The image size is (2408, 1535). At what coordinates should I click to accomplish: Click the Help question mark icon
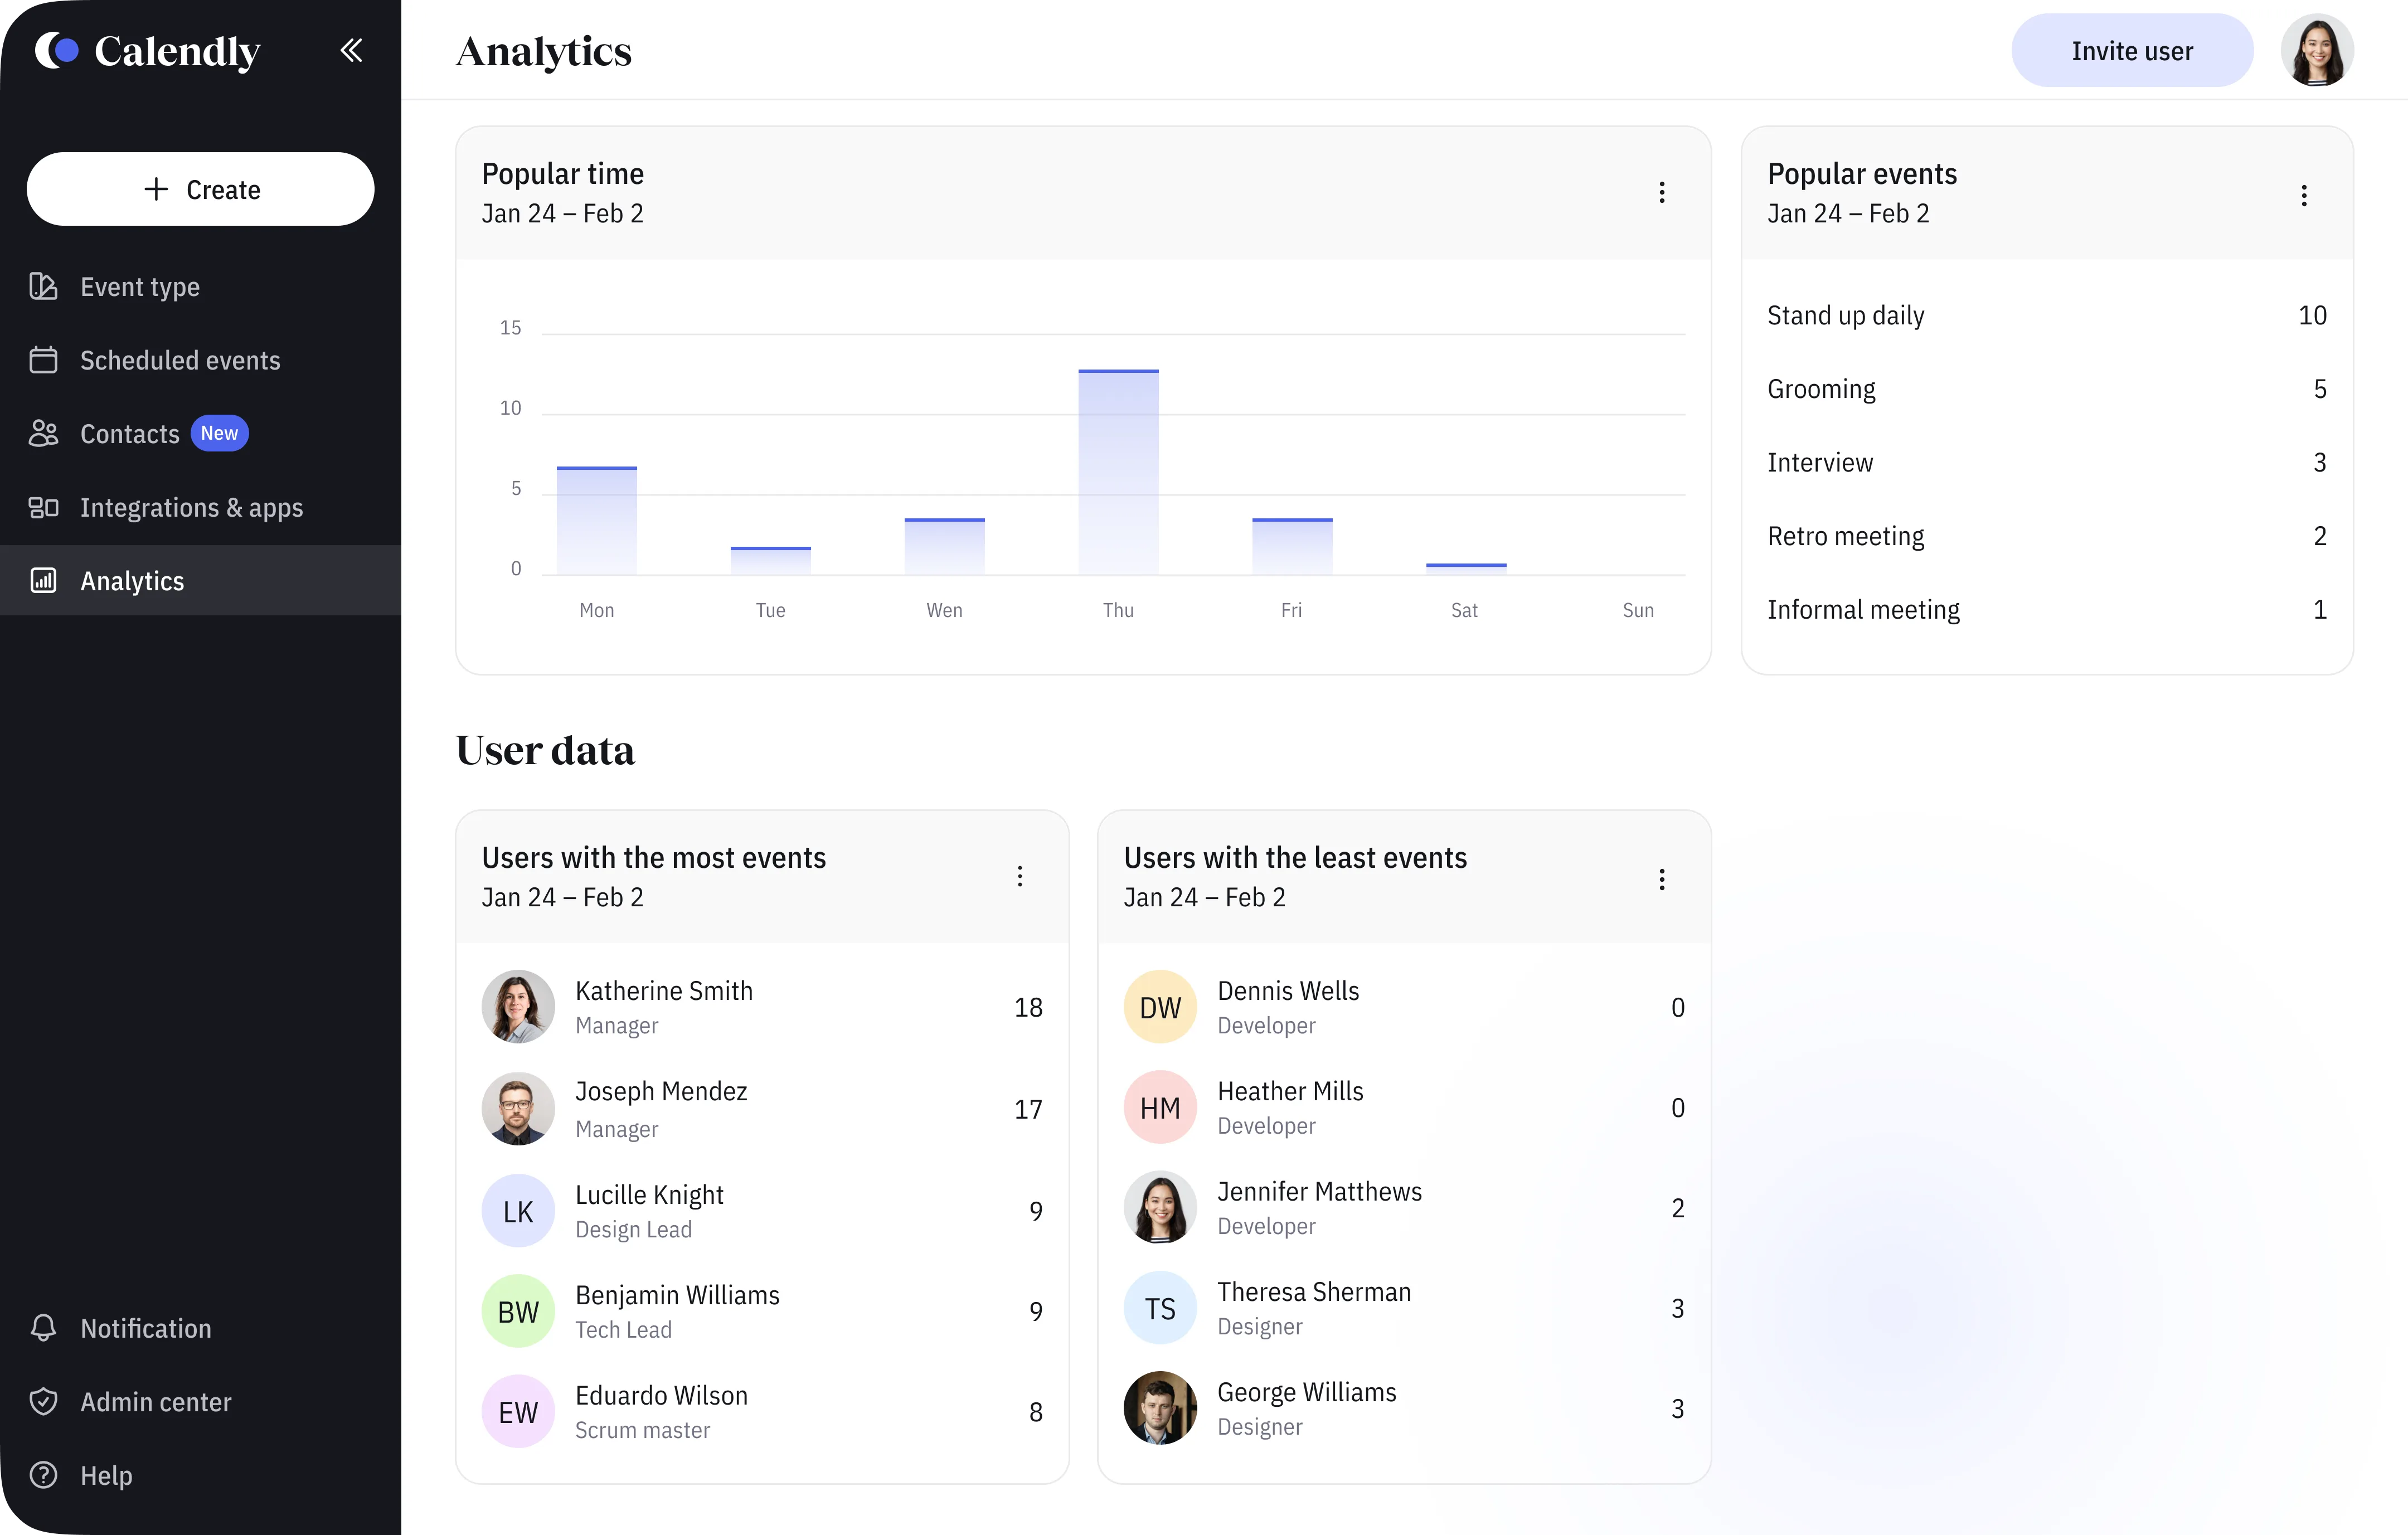tap(43, 1475)
